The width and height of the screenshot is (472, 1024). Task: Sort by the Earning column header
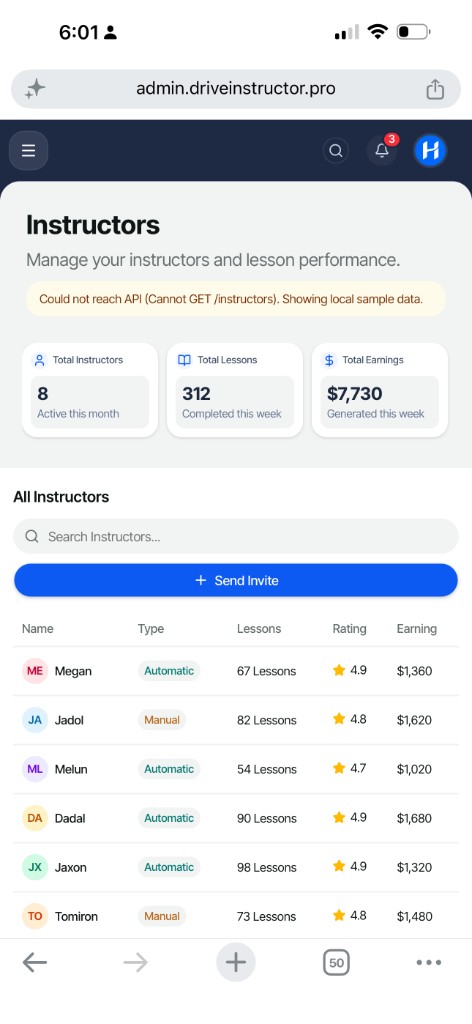pyautogui.click(x=417, y=629)
